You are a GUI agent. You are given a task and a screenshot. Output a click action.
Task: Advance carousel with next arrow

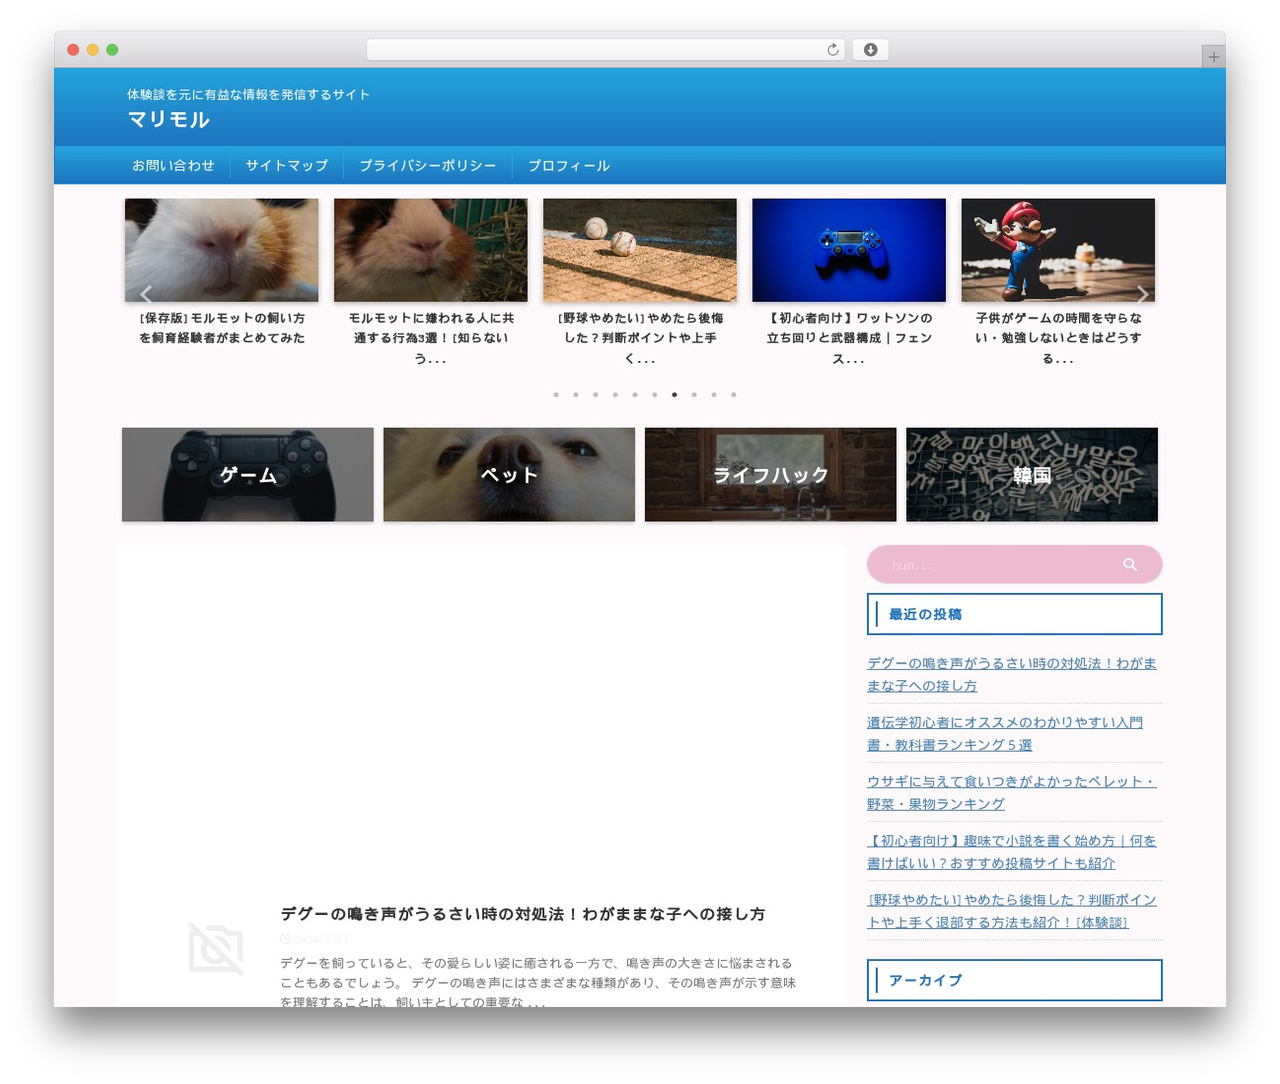[1142, 294]
